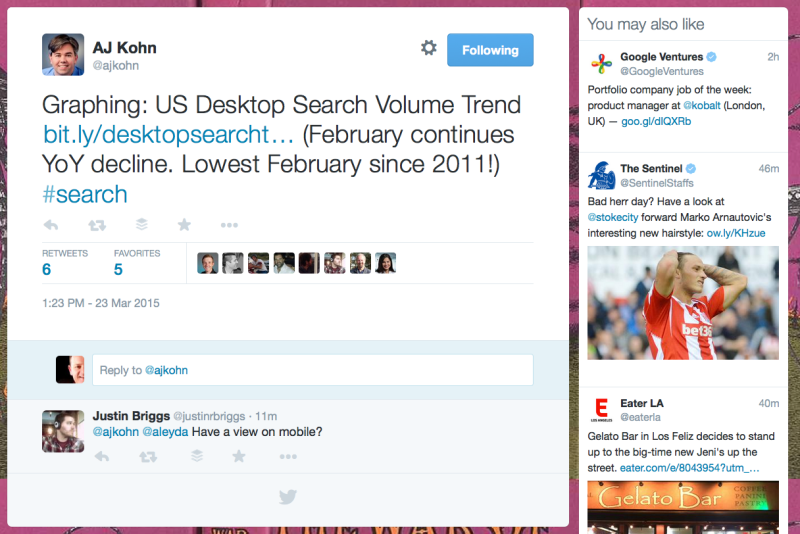Image resolution: width=800 pixels, height=534 pixels.
Task: Retweet AJ Kohn's search volume tweet
Action: [x=97, y=225]
